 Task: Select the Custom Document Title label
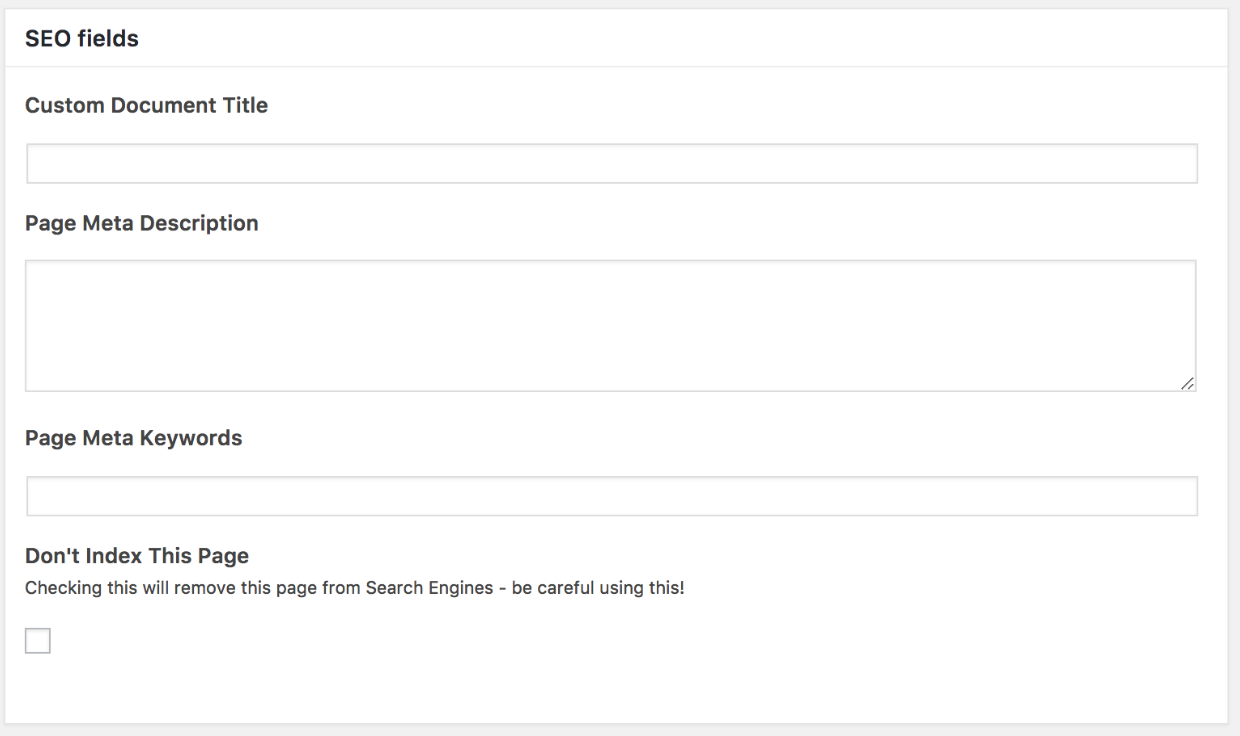click(146, 105)
